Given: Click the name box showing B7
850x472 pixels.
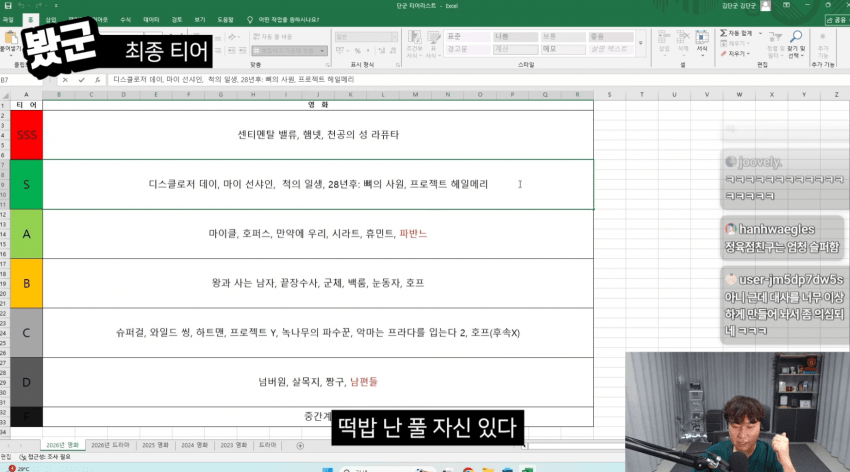Looking at the screenshot, I should coord(22,80).
